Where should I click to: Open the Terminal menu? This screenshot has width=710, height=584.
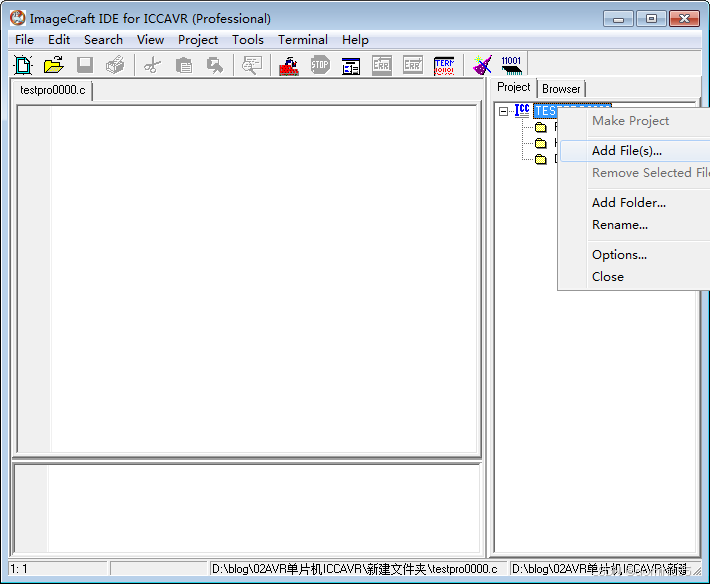[x=303, y=40]
